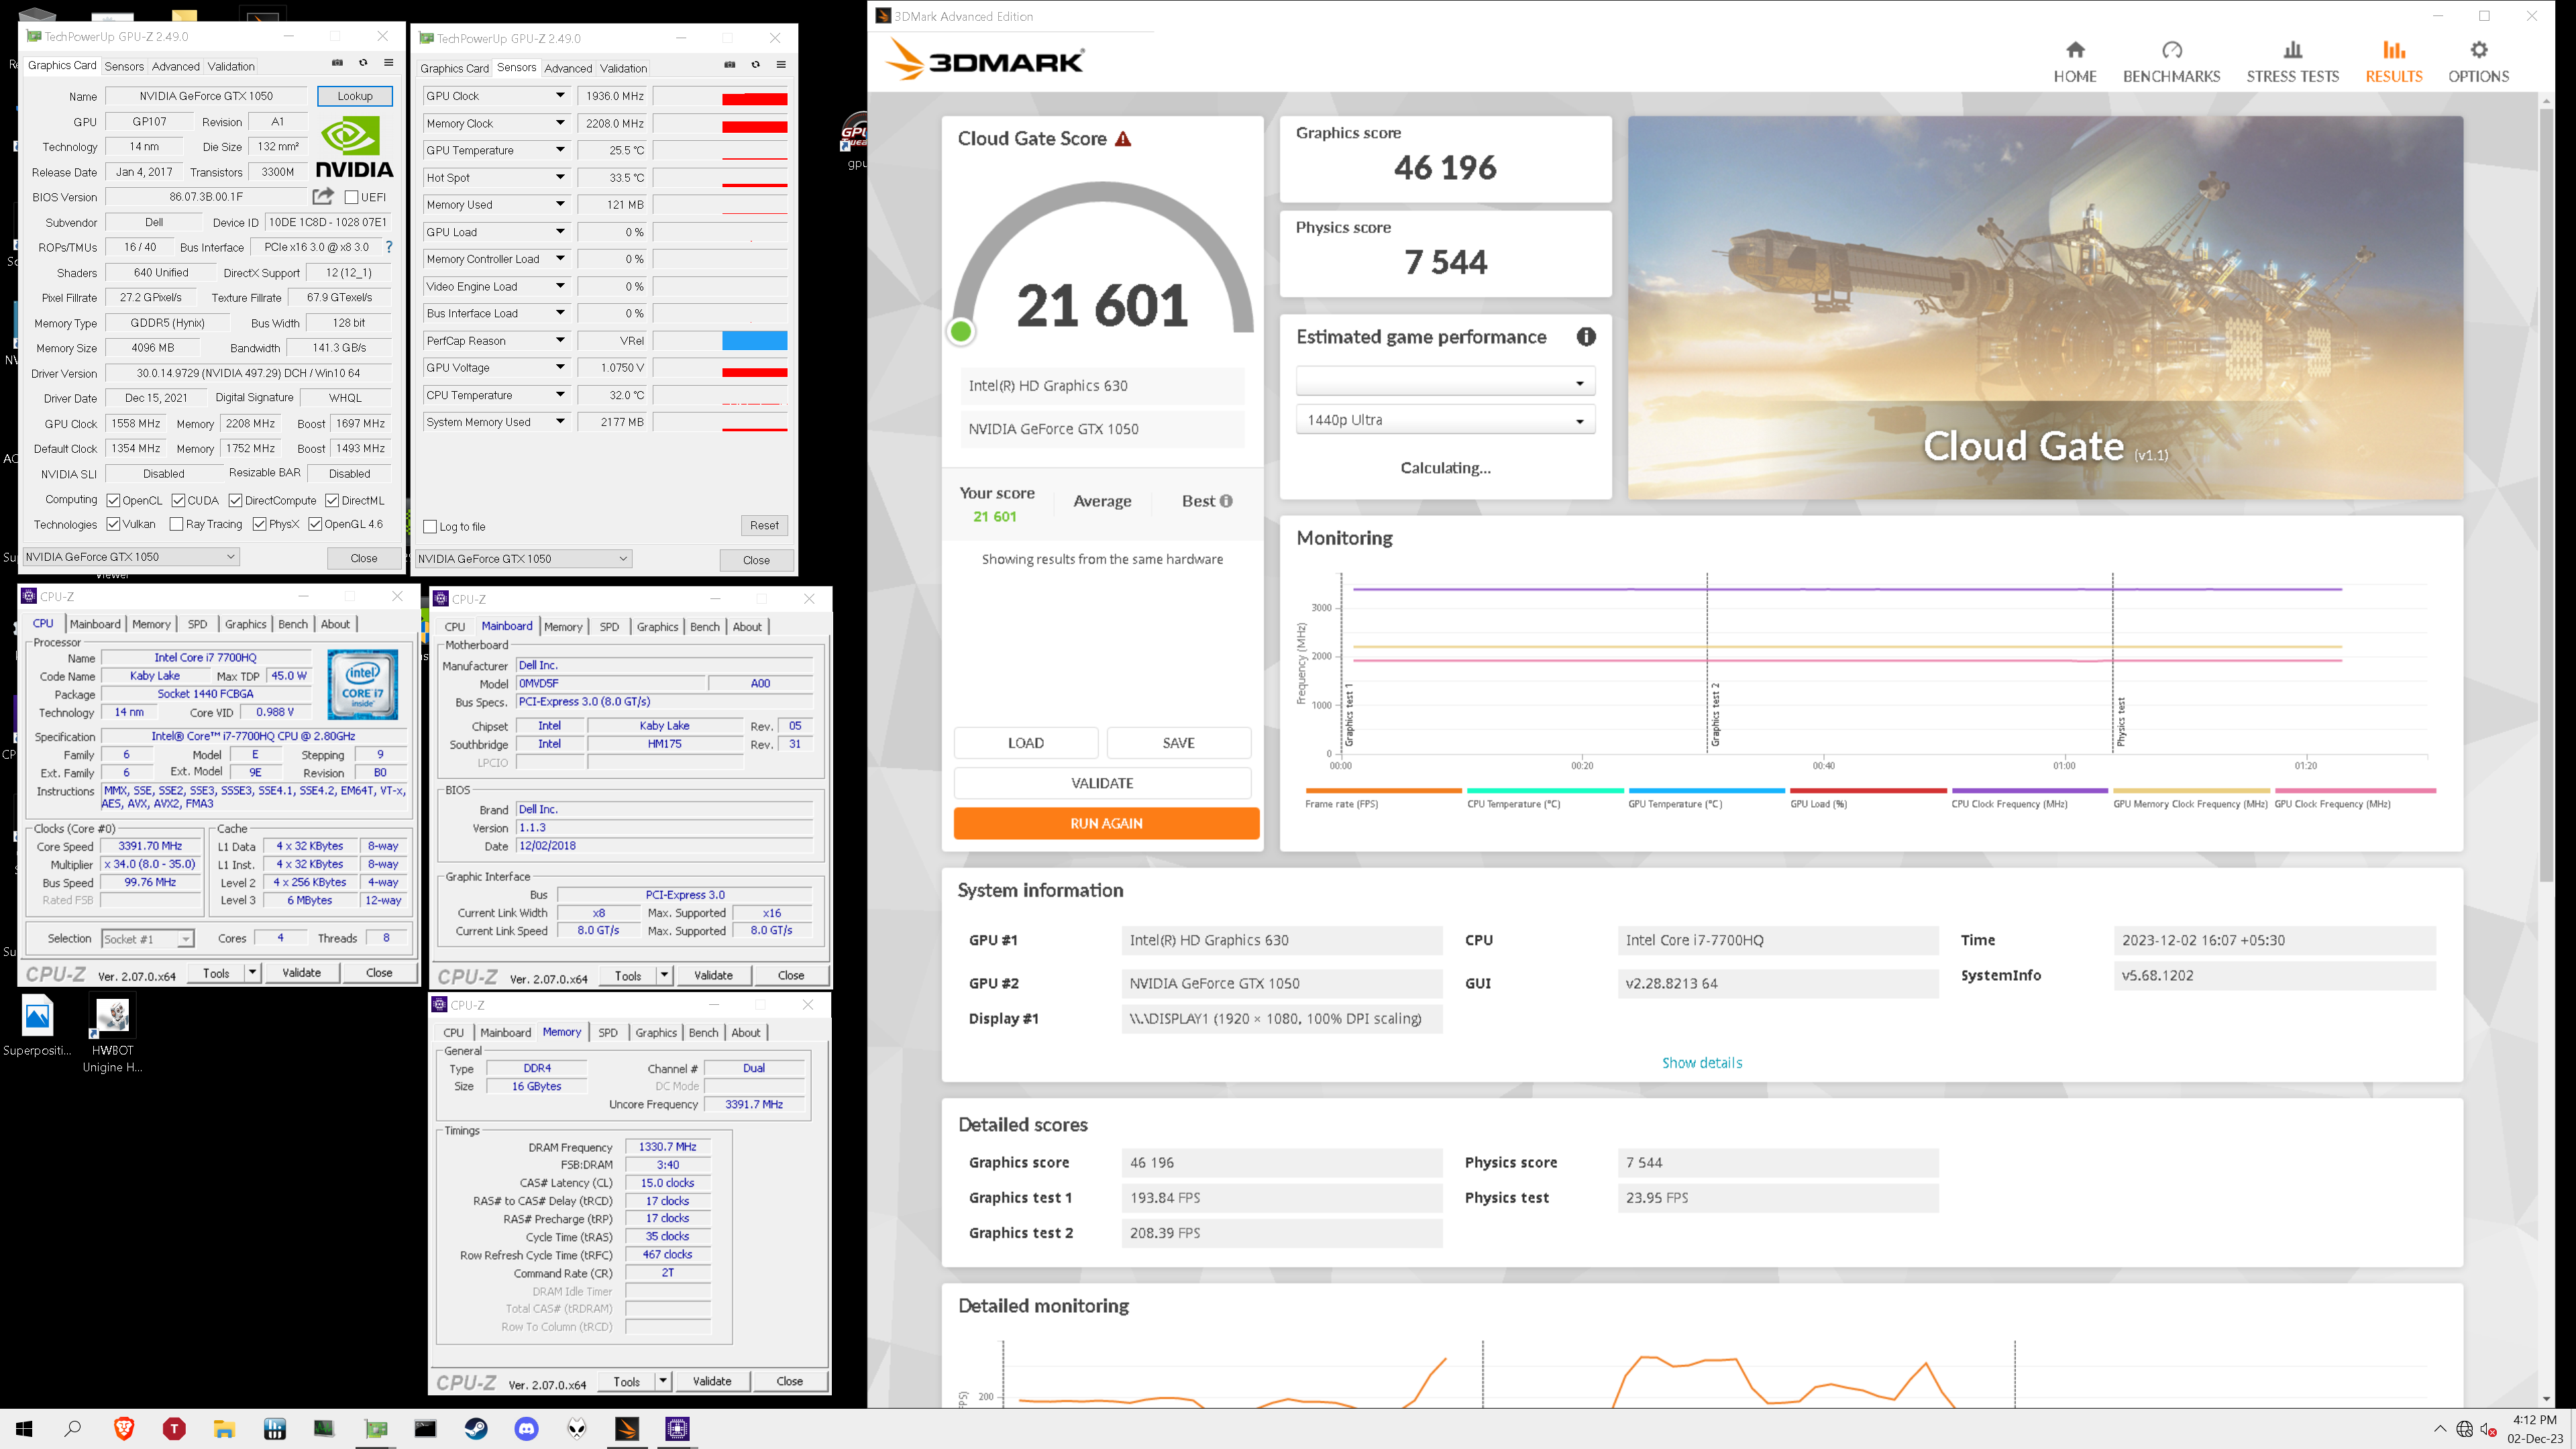
Task: Open BENCHMARKS in 3DMark
Action: [x=2171, y=62]
